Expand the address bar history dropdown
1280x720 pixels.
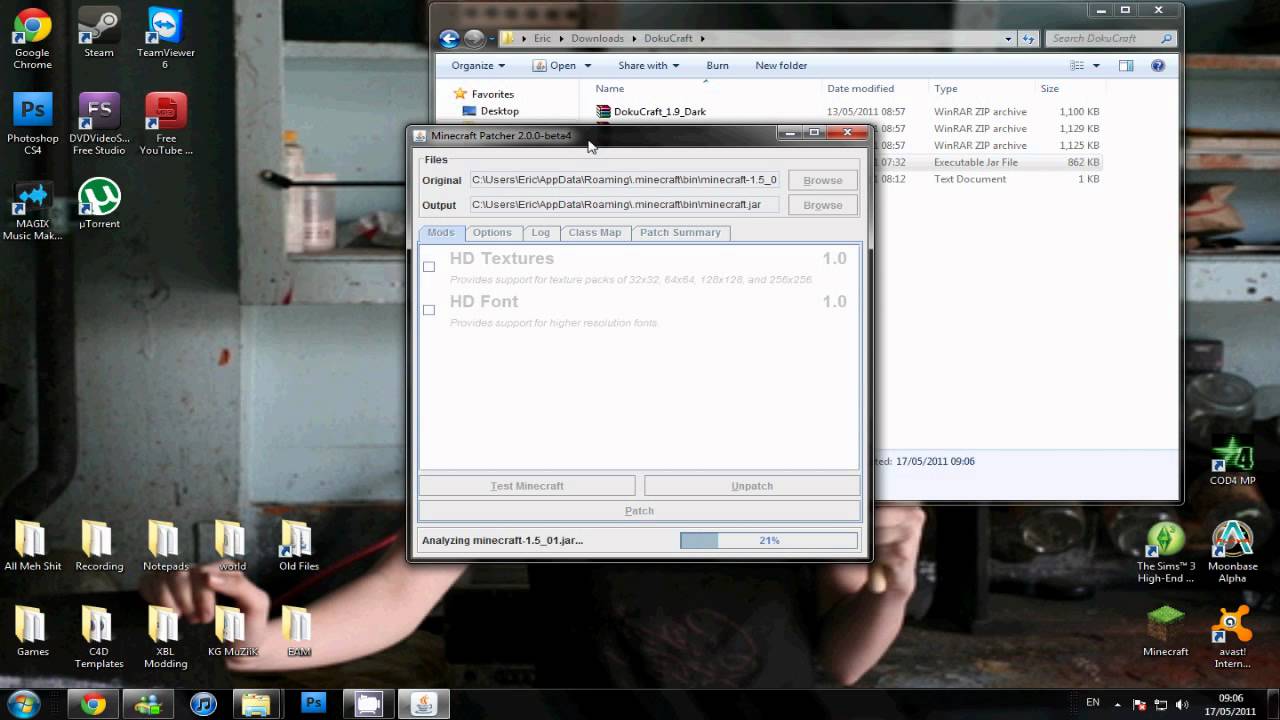1009,38
